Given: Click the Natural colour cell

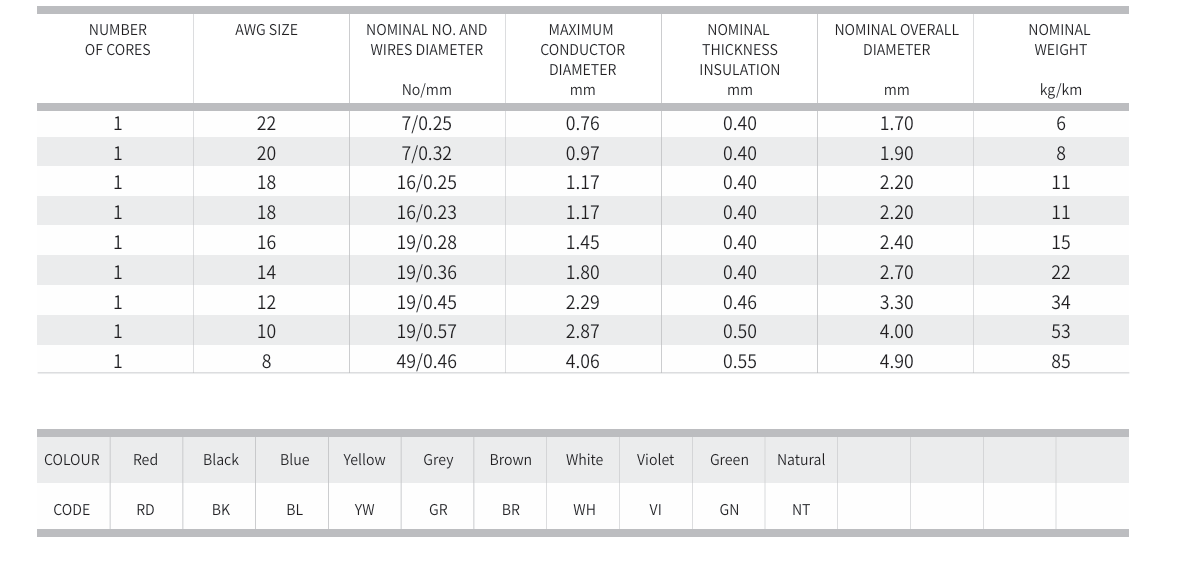Looking at the screenshot, I should click(801, 460).
